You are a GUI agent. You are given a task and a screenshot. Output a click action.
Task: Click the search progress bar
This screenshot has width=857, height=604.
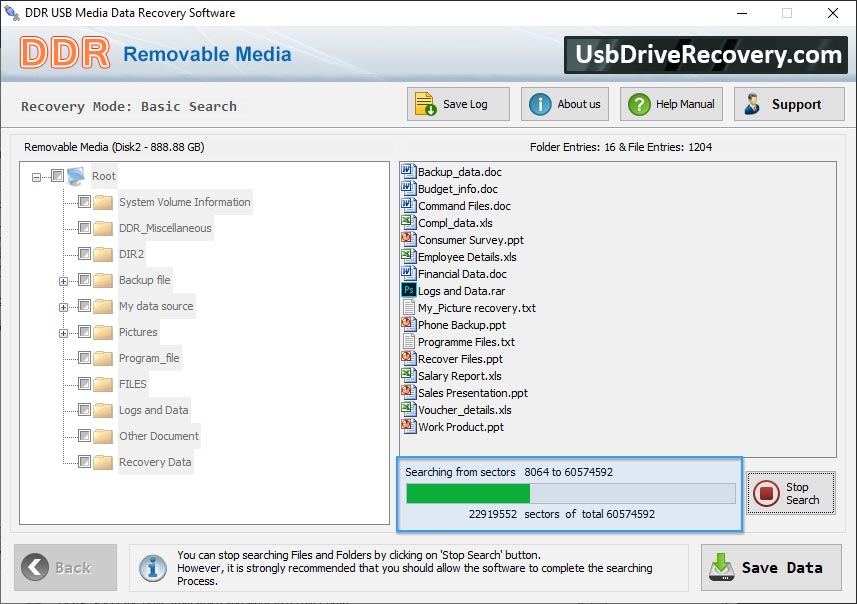pos(571,493)
